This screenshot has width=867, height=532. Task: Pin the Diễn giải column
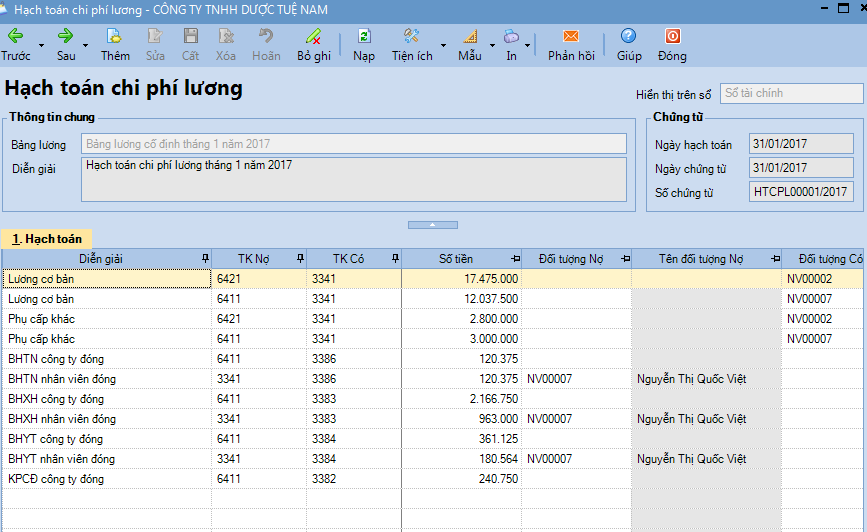(205, 258)
